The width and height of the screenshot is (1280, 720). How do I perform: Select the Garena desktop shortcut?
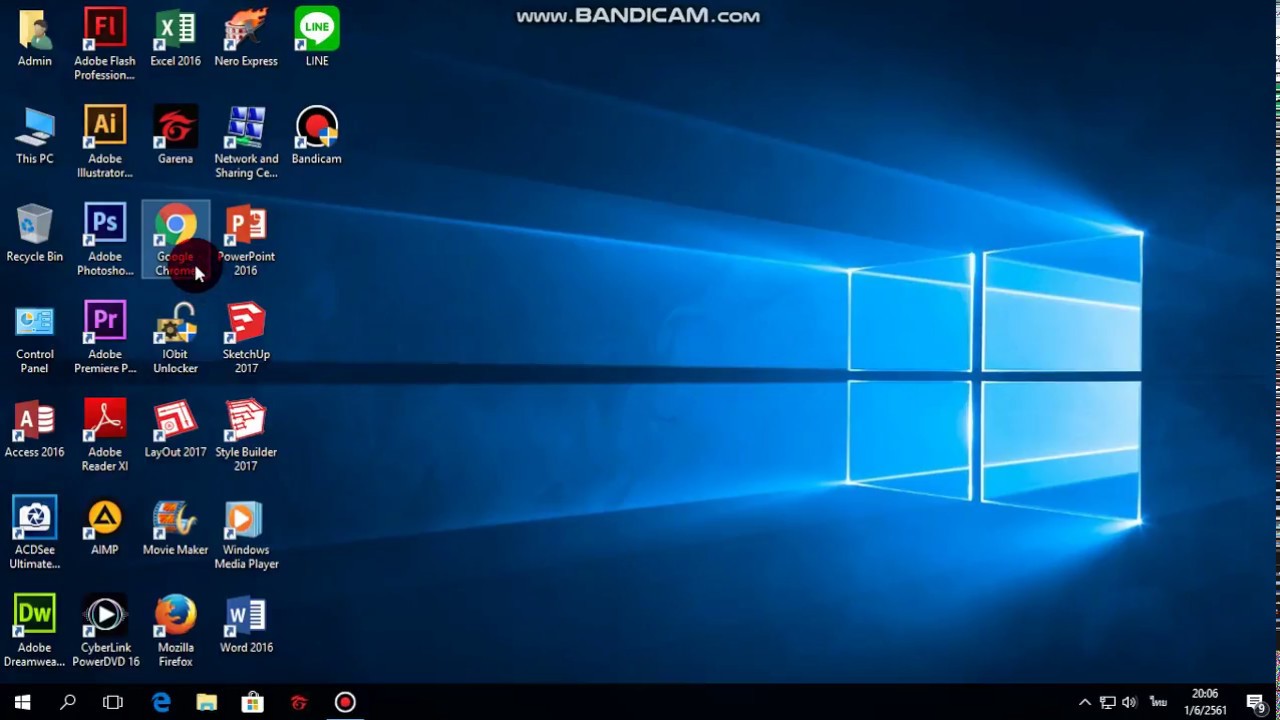[175, 136]
